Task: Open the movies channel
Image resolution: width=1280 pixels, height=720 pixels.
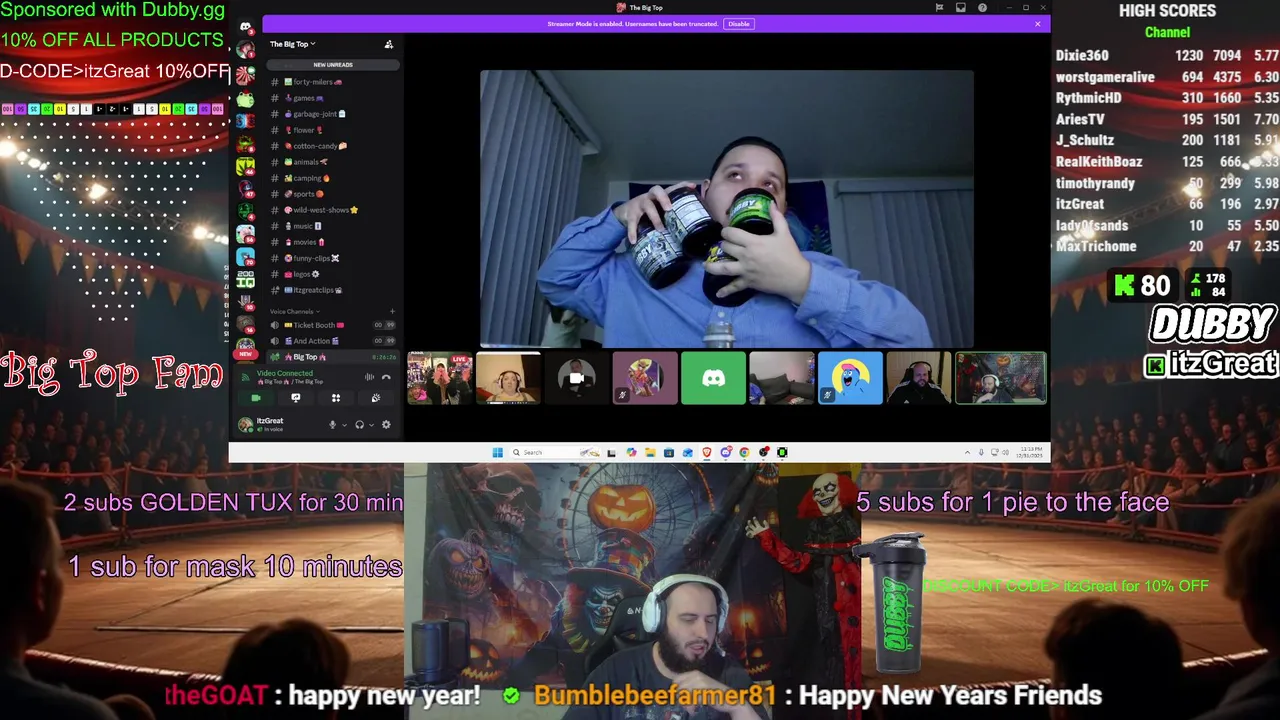Action: [x=334, y=242]
